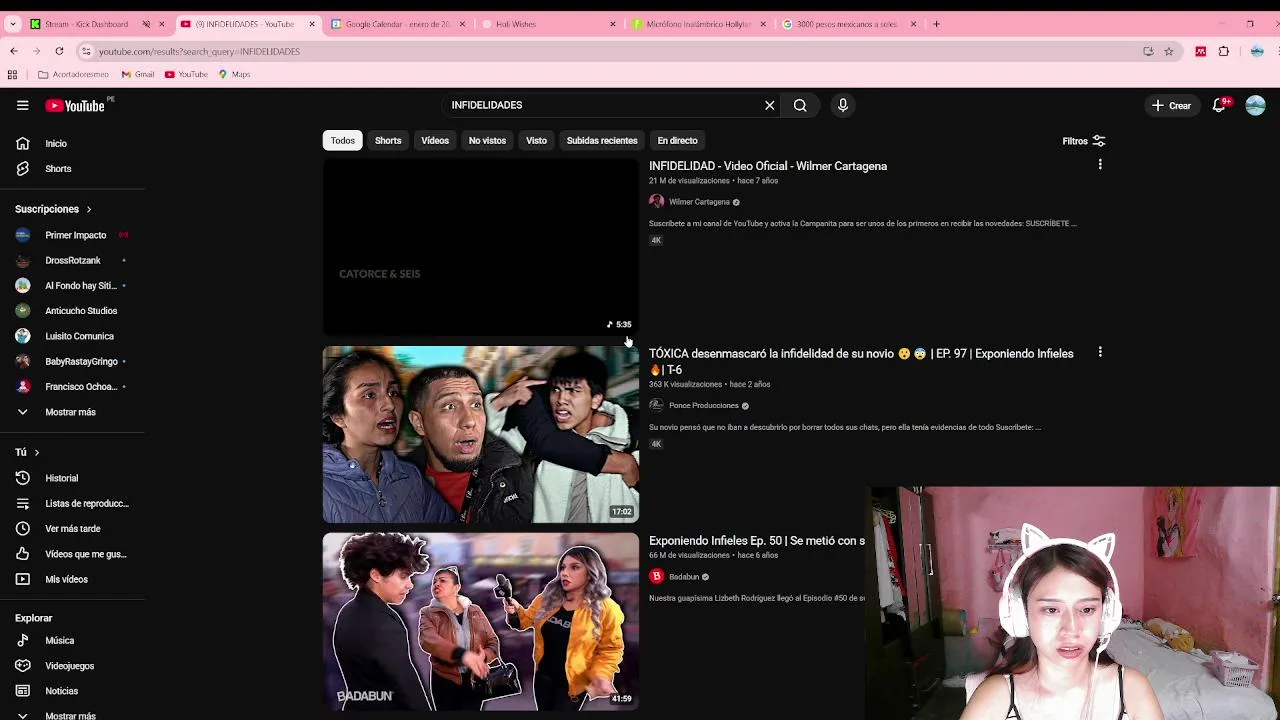The width and height of the screenshot is (1280, 720).
Task: Reload the page
Action: click(59, 51)
